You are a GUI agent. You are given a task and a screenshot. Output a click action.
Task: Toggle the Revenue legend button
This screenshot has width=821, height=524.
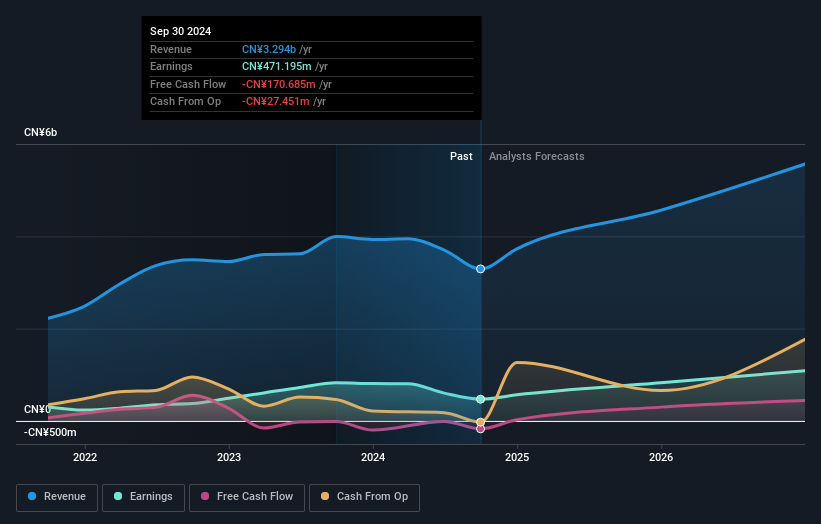[x=57, y=497]
